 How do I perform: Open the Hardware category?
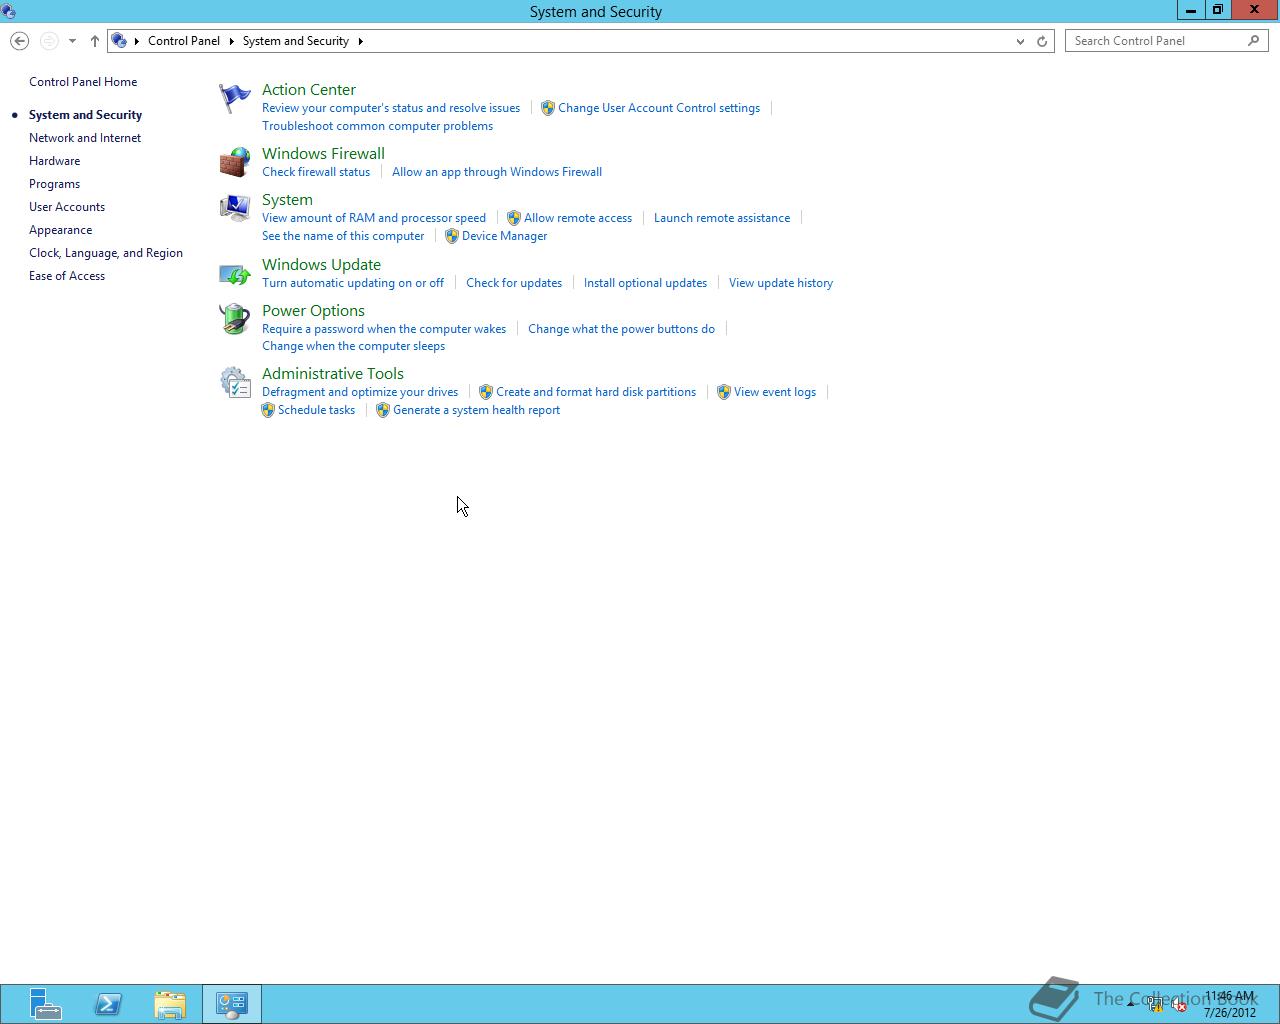[54, 161]
